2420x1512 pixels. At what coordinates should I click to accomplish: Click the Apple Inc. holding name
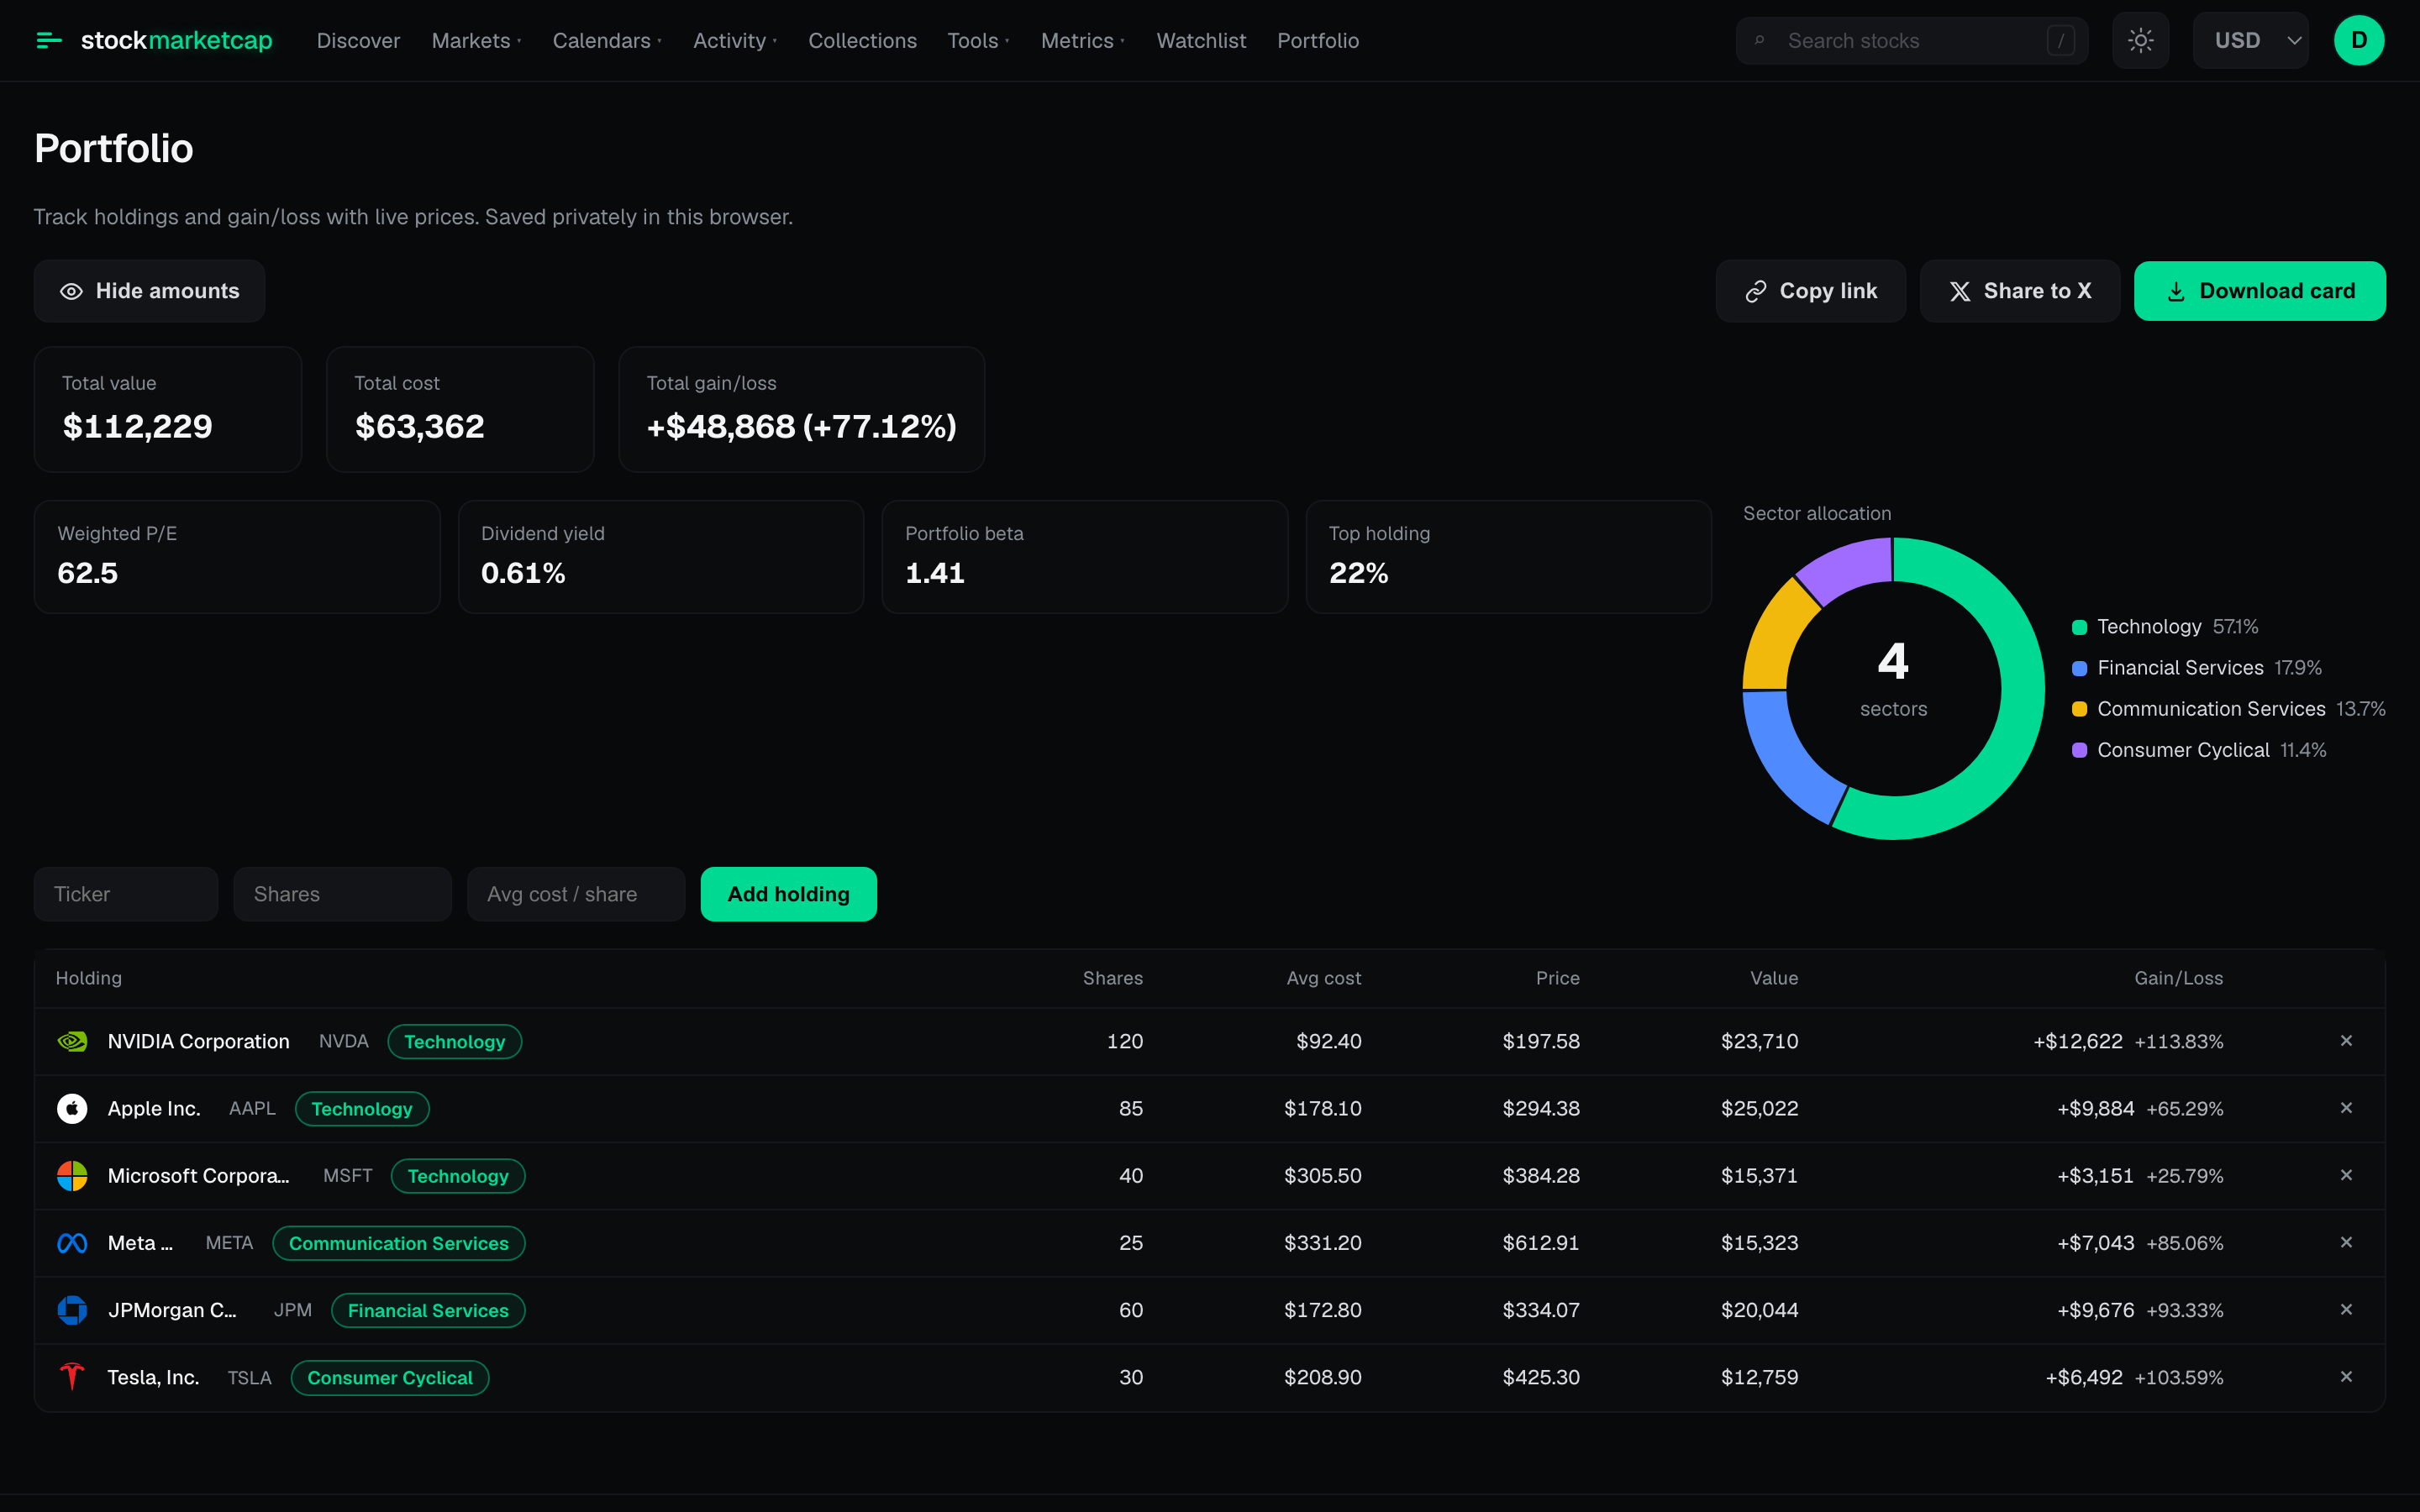tap(154, 1108)
